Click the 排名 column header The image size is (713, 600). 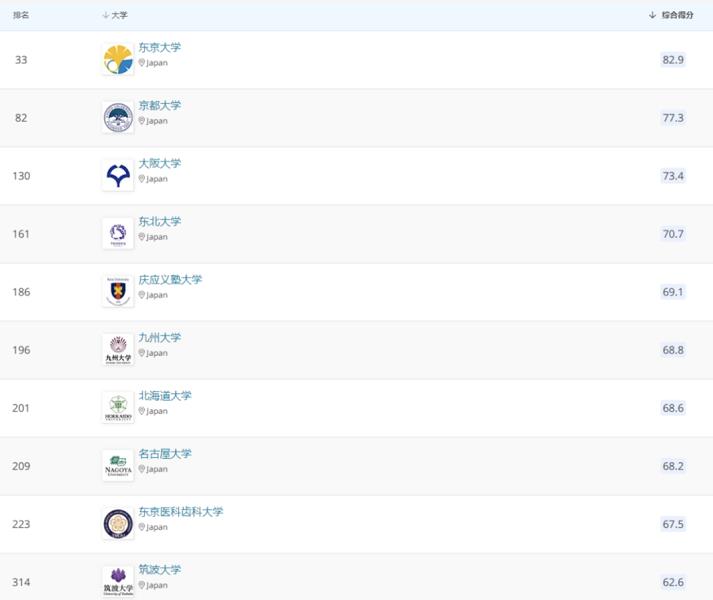(21, 15)
